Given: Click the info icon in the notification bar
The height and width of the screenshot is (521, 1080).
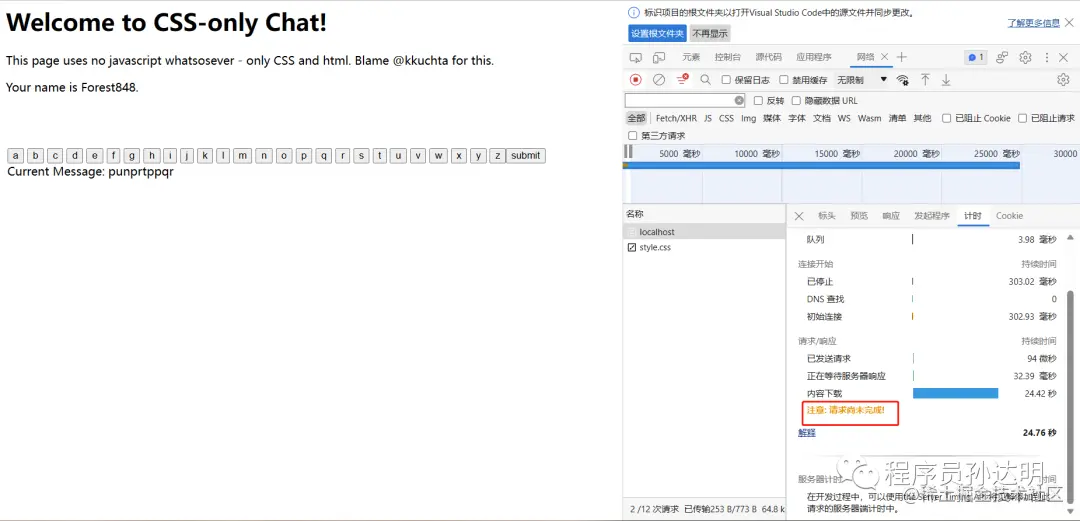Looking at the screenshot, I should click(634, 12).
